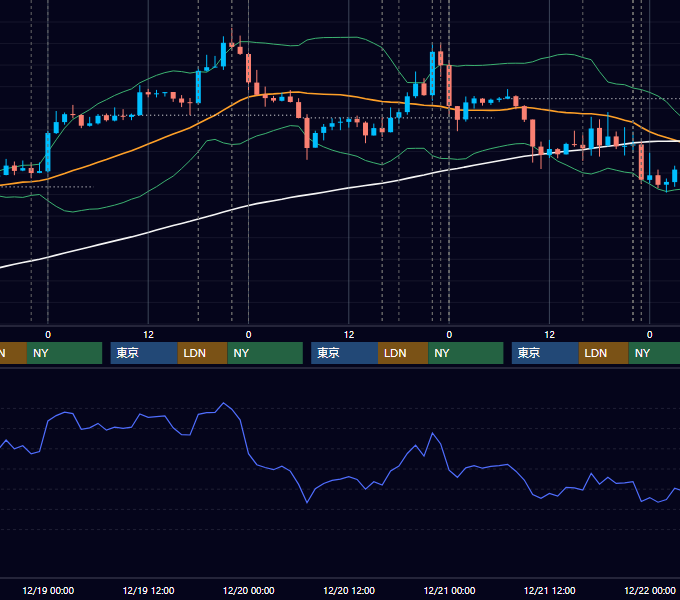The width and height of the screenshot is (680, 600).
Task: Select the 12/20 00:00 axis label
Action: pyautogui.click(x=248, y=590)
